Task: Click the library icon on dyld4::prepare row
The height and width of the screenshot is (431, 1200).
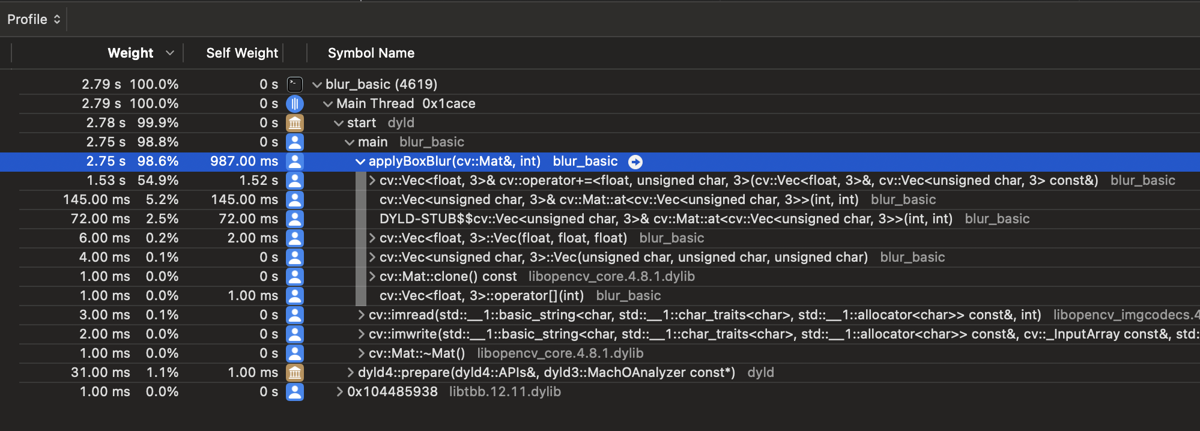Action: [295, 373]
